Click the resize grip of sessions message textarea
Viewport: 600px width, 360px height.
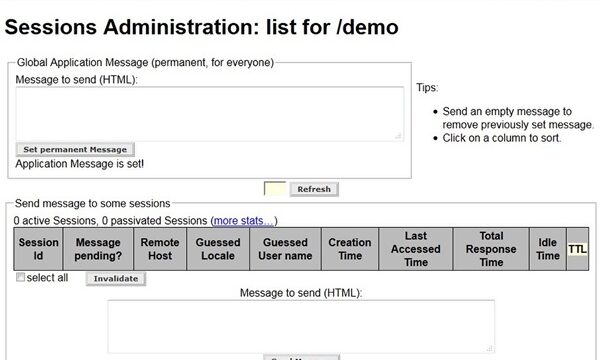click(x=489, y=348)
